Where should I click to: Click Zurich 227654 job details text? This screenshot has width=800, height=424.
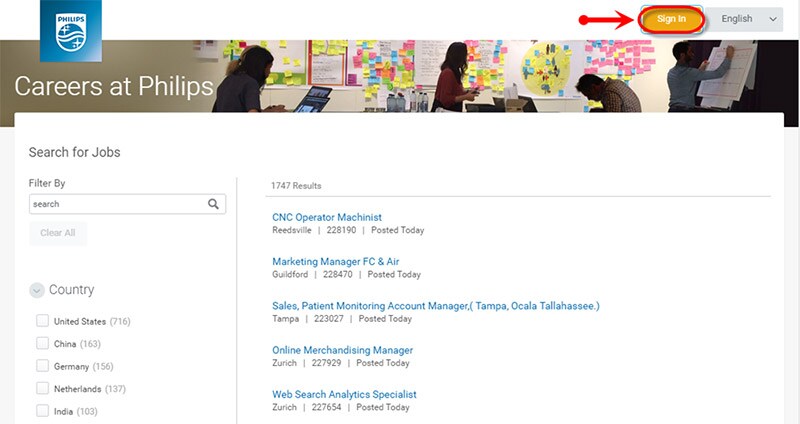tap(341, 407)
